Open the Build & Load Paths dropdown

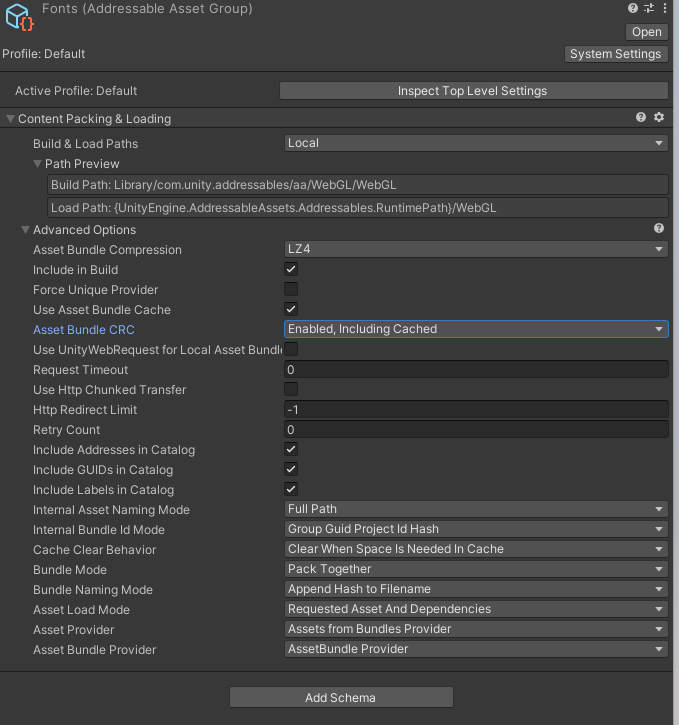click(476, 143)
